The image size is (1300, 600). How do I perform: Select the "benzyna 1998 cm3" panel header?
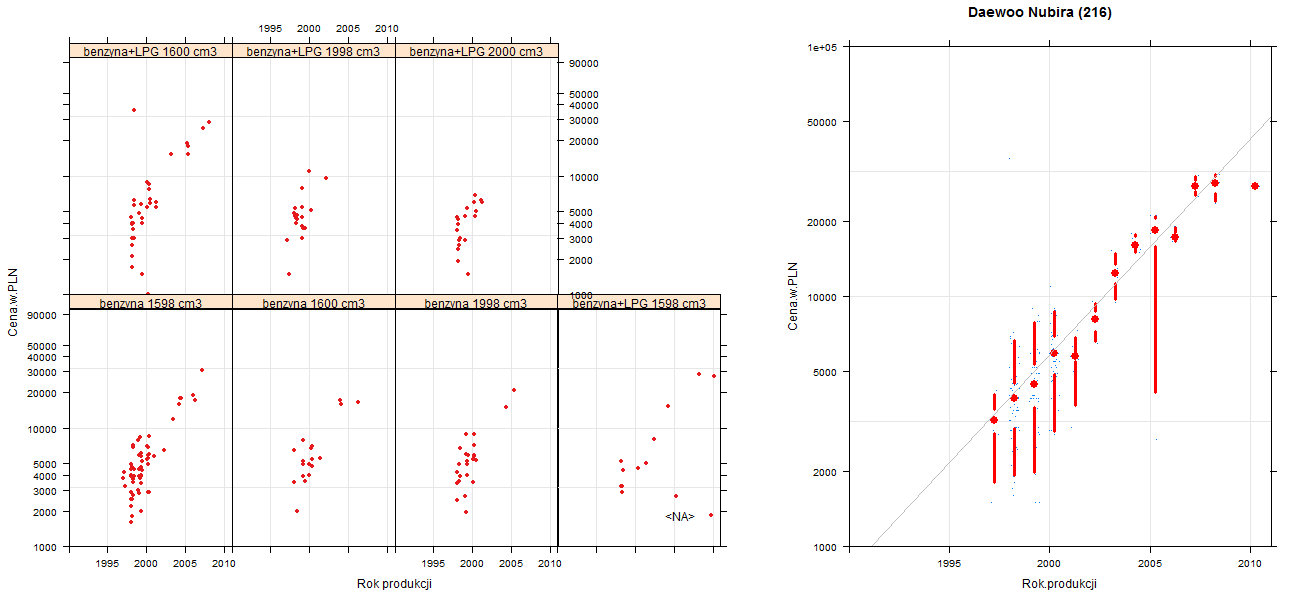[476, 302]
